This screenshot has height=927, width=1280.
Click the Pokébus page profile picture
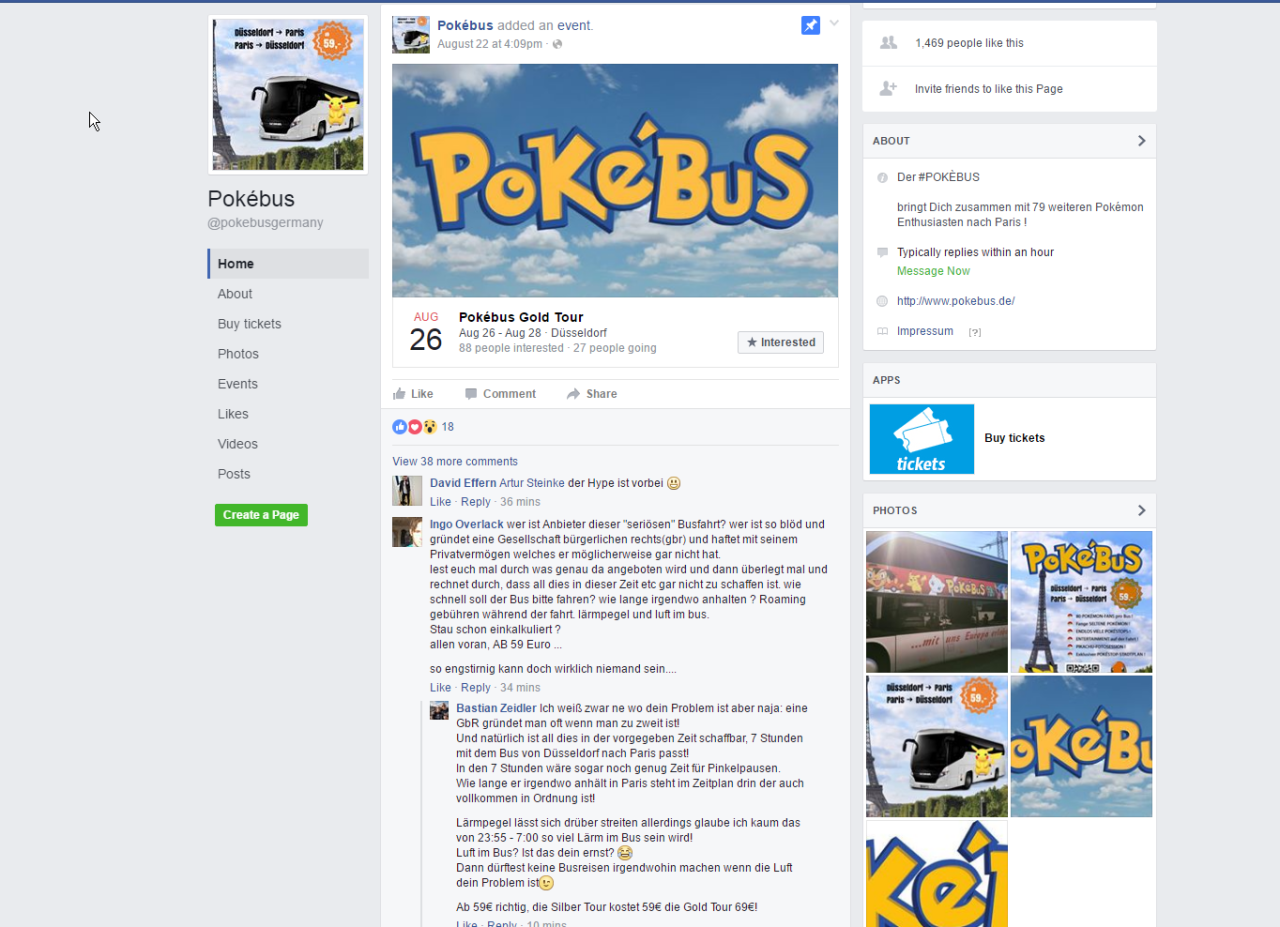coord(288,95)
